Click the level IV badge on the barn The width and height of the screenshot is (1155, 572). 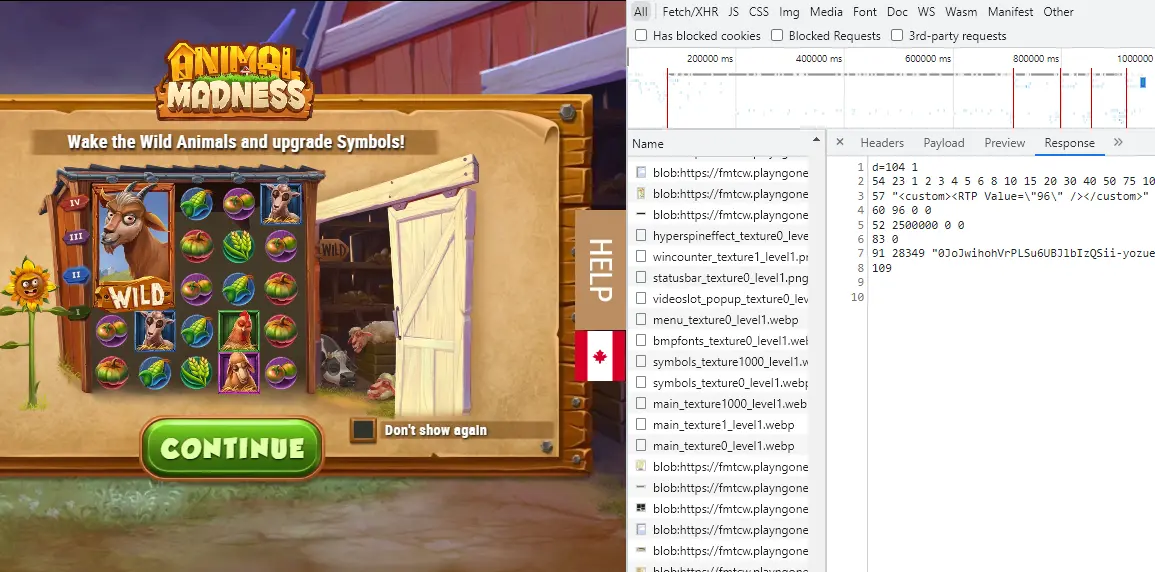75,202
